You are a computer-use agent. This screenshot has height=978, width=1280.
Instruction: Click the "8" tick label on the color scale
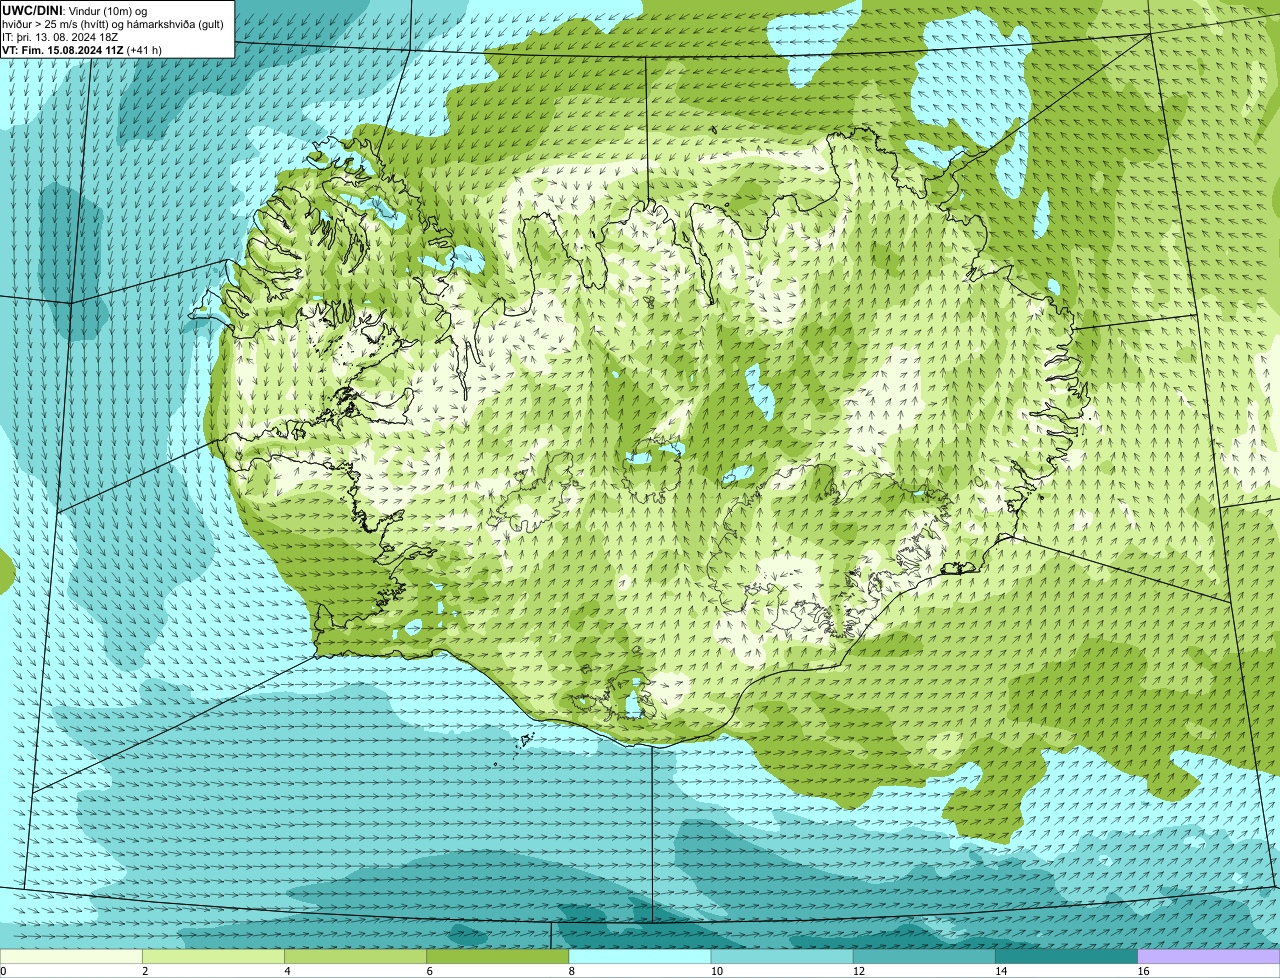click(572, 971)
